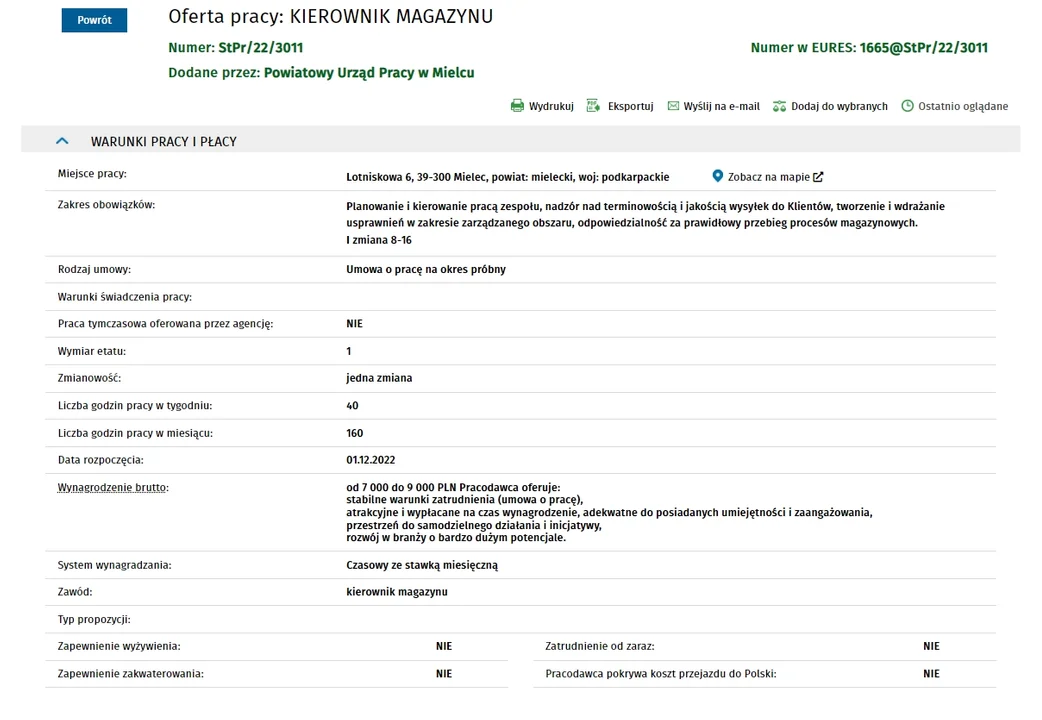
Task: Click the address Lotniskowa 6, 39-300 Mielec
Action: point(417,177)
